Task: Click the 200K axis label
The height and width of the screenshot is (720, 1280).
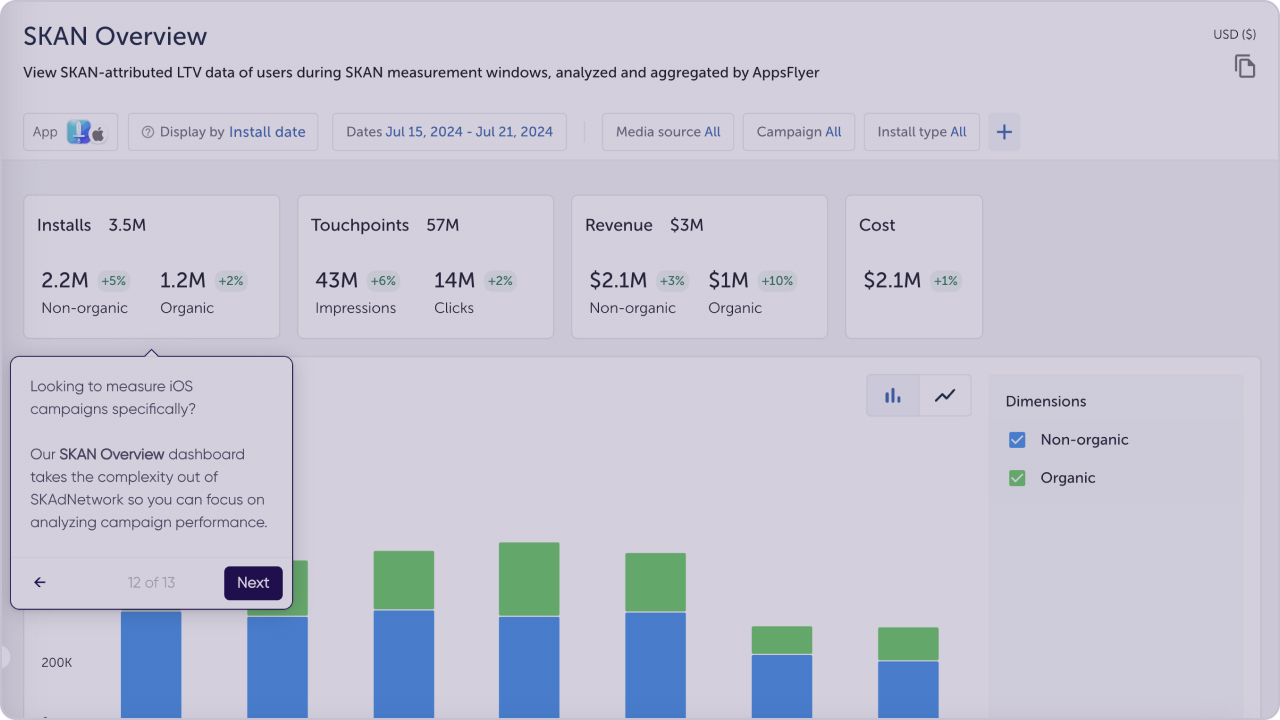Action: click(57, 663)
